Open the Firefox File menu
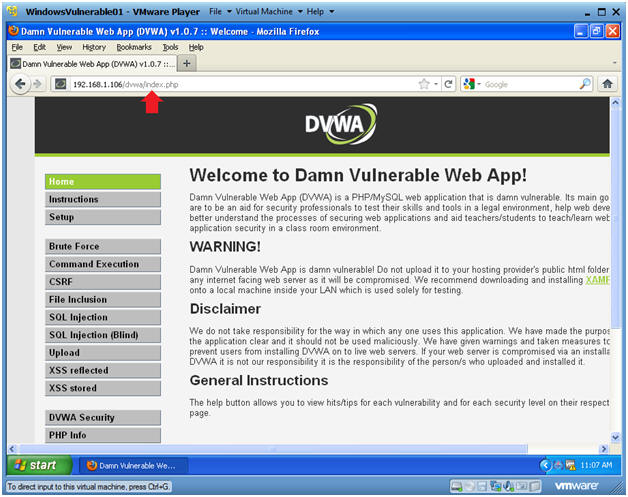 tap(17, 47)
